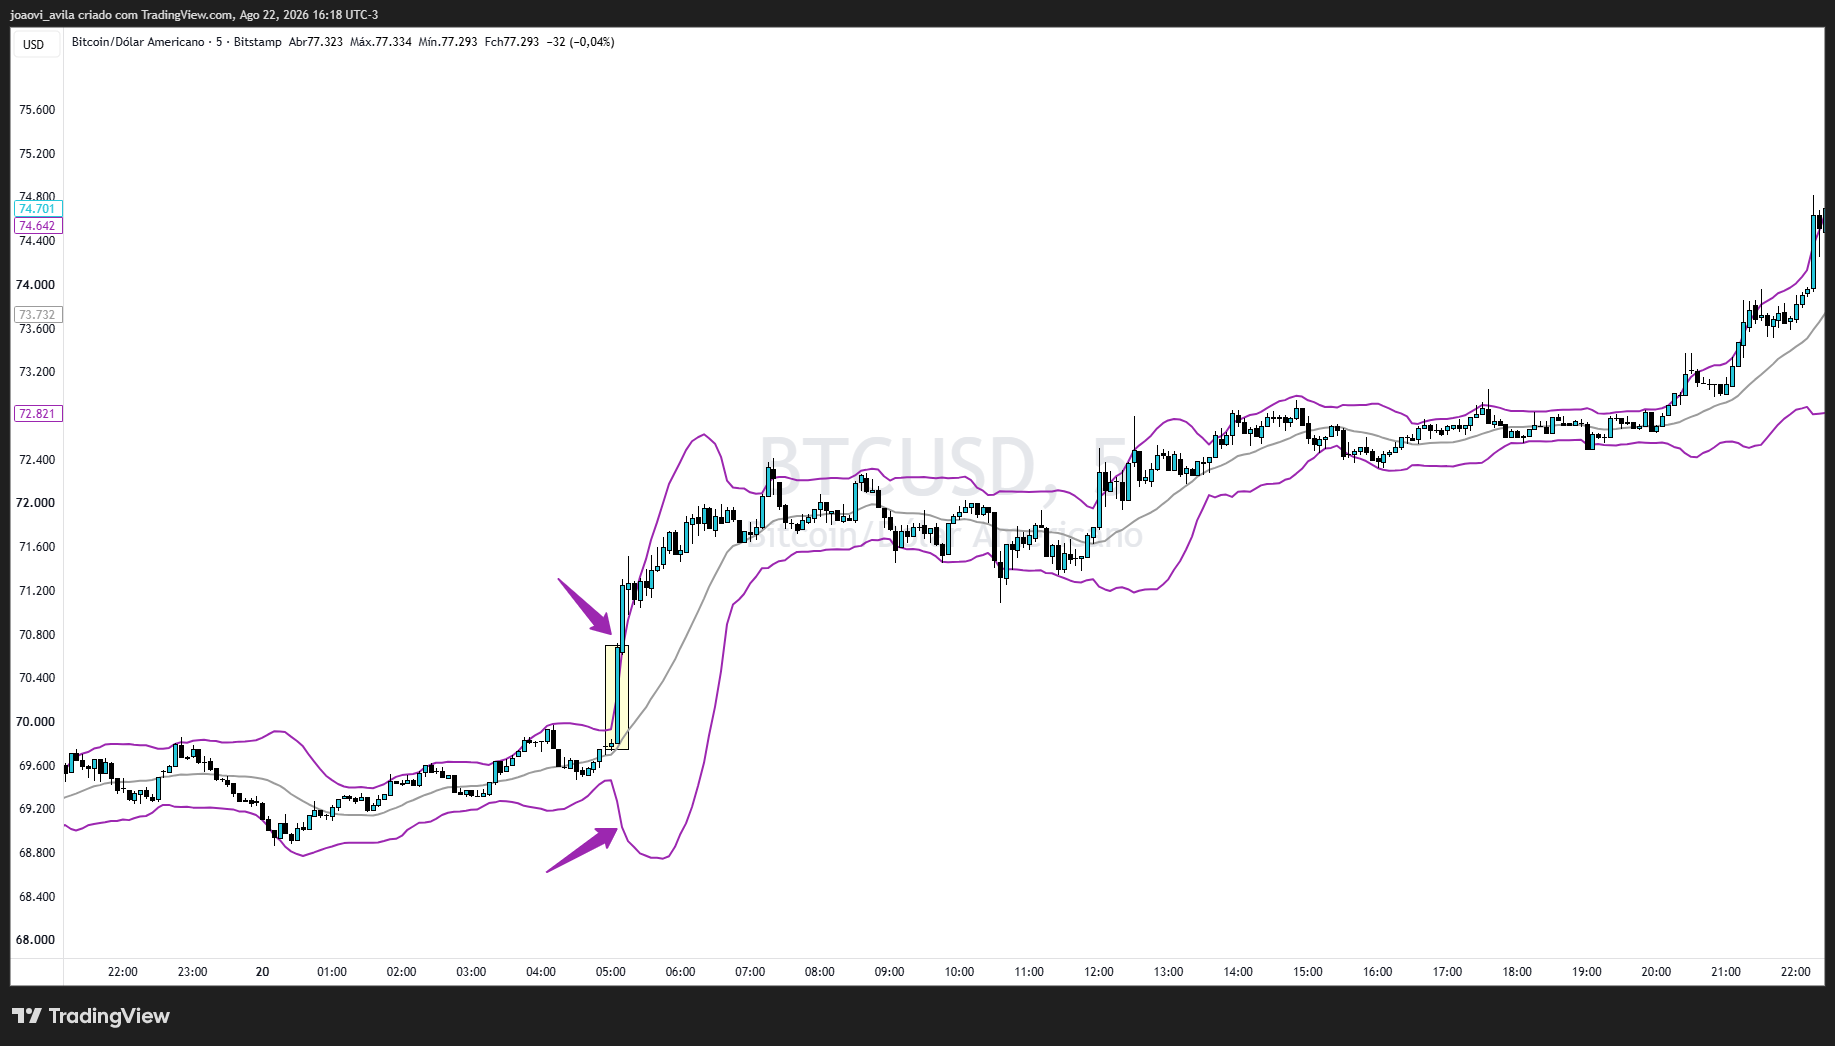Image resolution: width=1835 pixels, height=1046 pixels.
Task: Click the 71.200 price axis label
Action: click(x=37, y=591)
